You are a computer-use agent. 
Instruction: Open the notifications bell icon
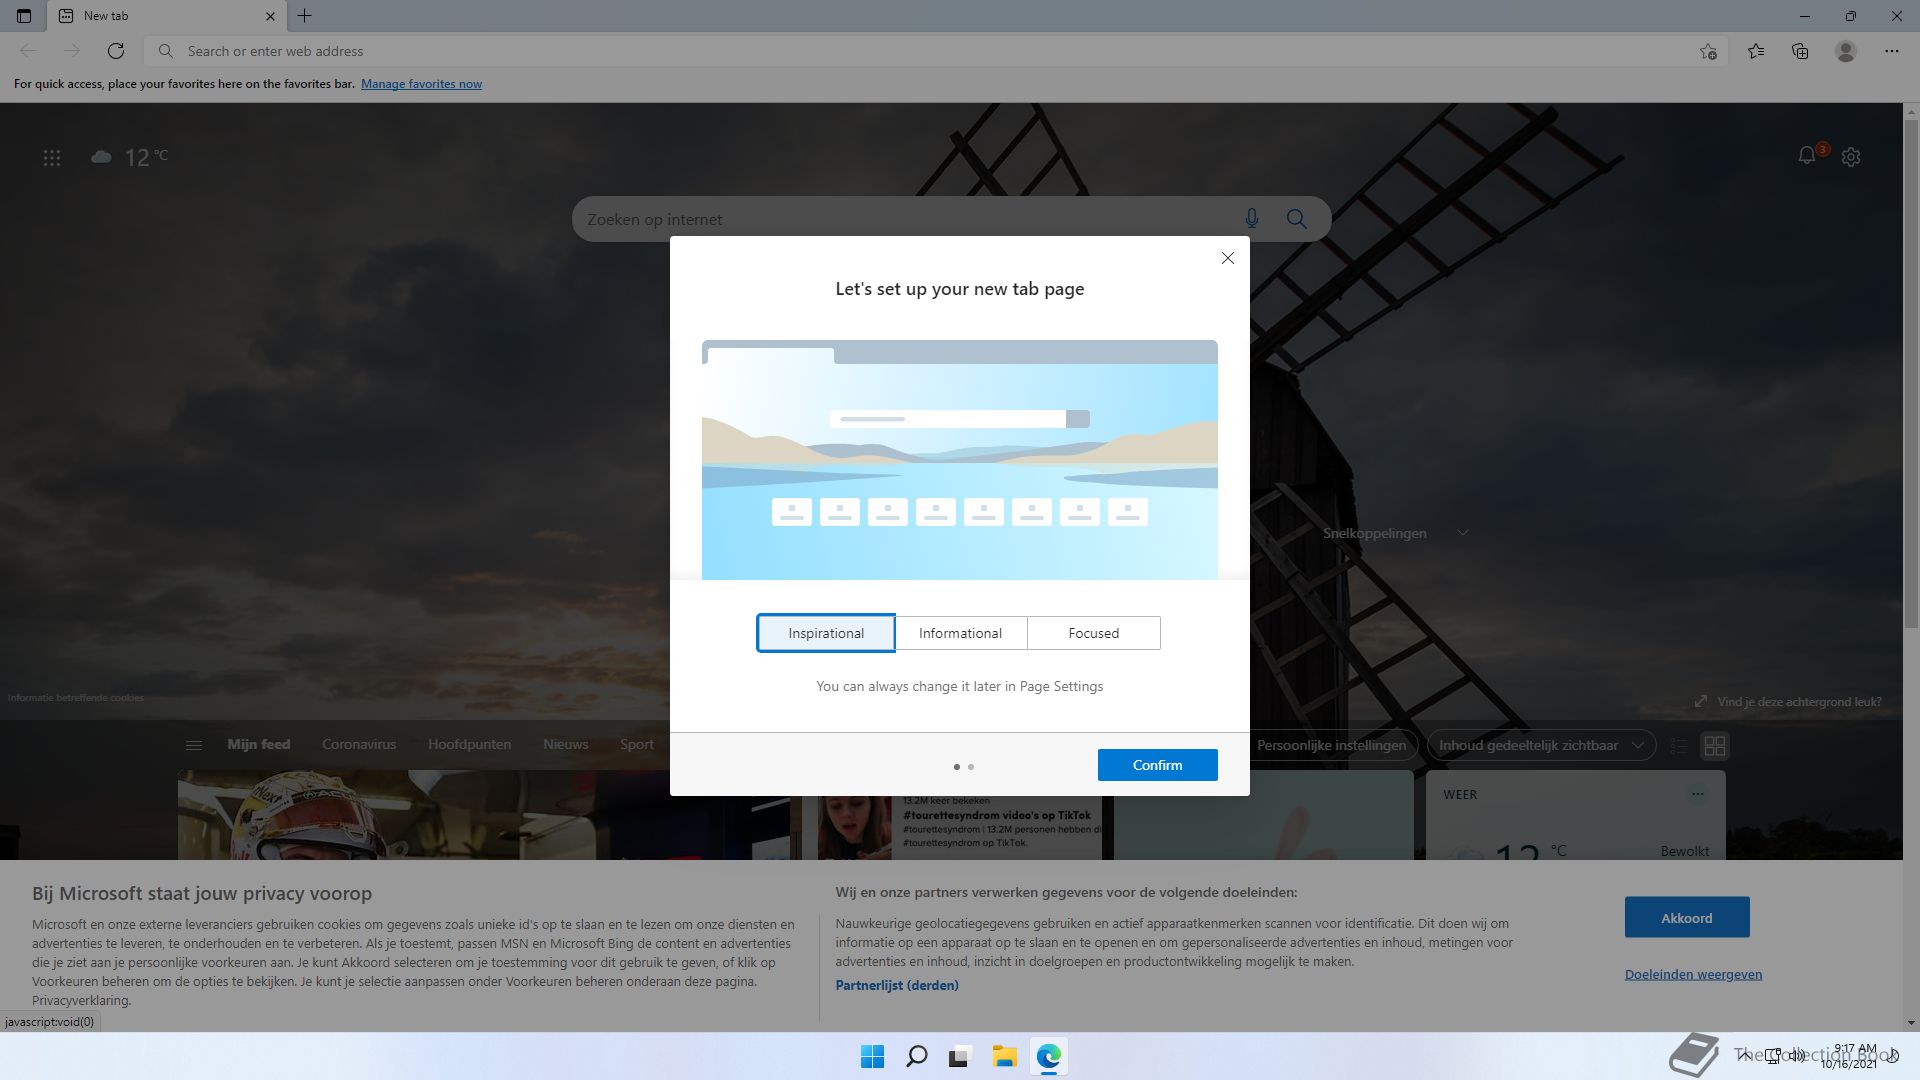[1807, 156]
